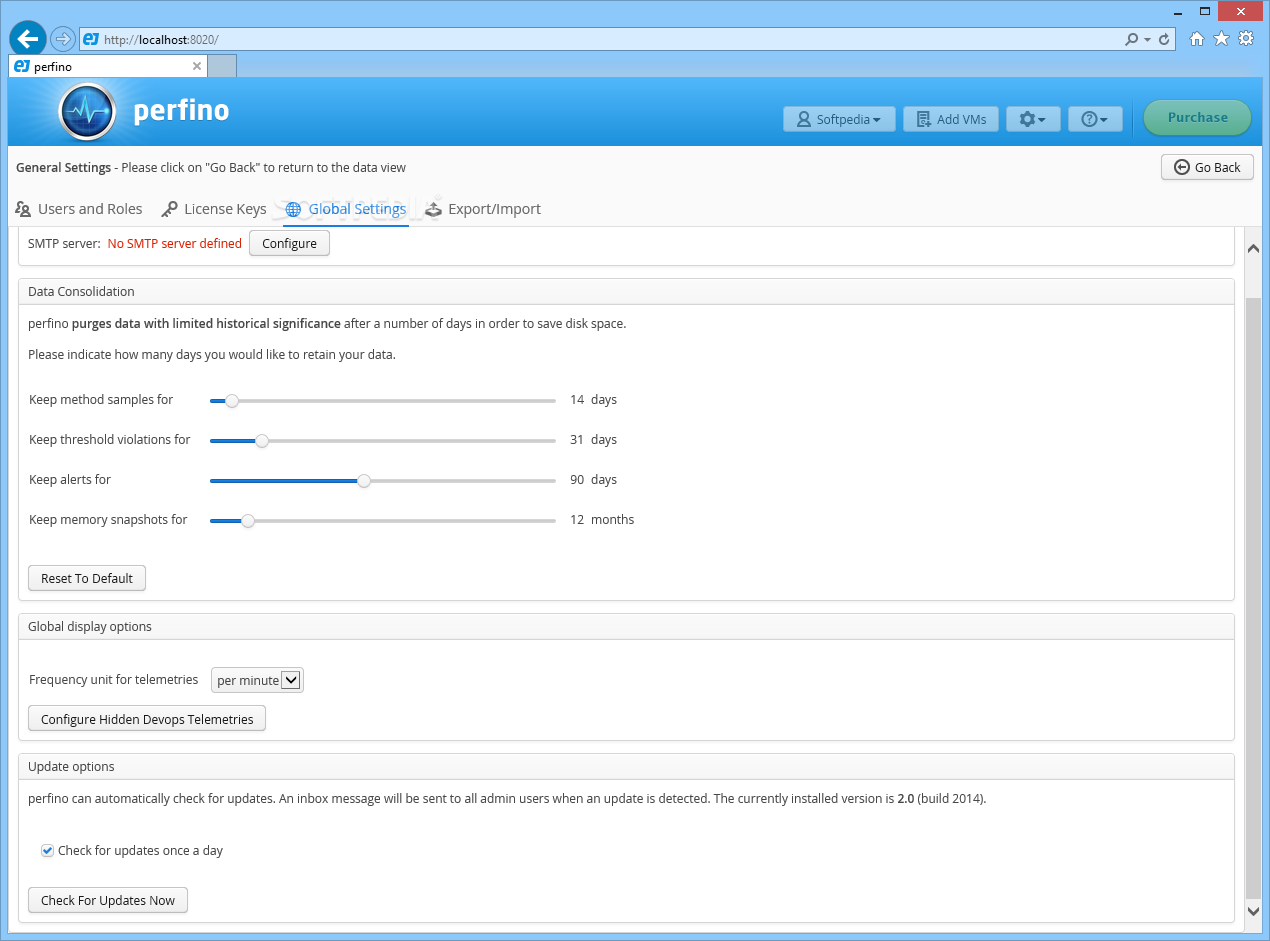Screen dimensions: 1270x941
Task: Click the 90 days value label
Action: pos(593,480)
